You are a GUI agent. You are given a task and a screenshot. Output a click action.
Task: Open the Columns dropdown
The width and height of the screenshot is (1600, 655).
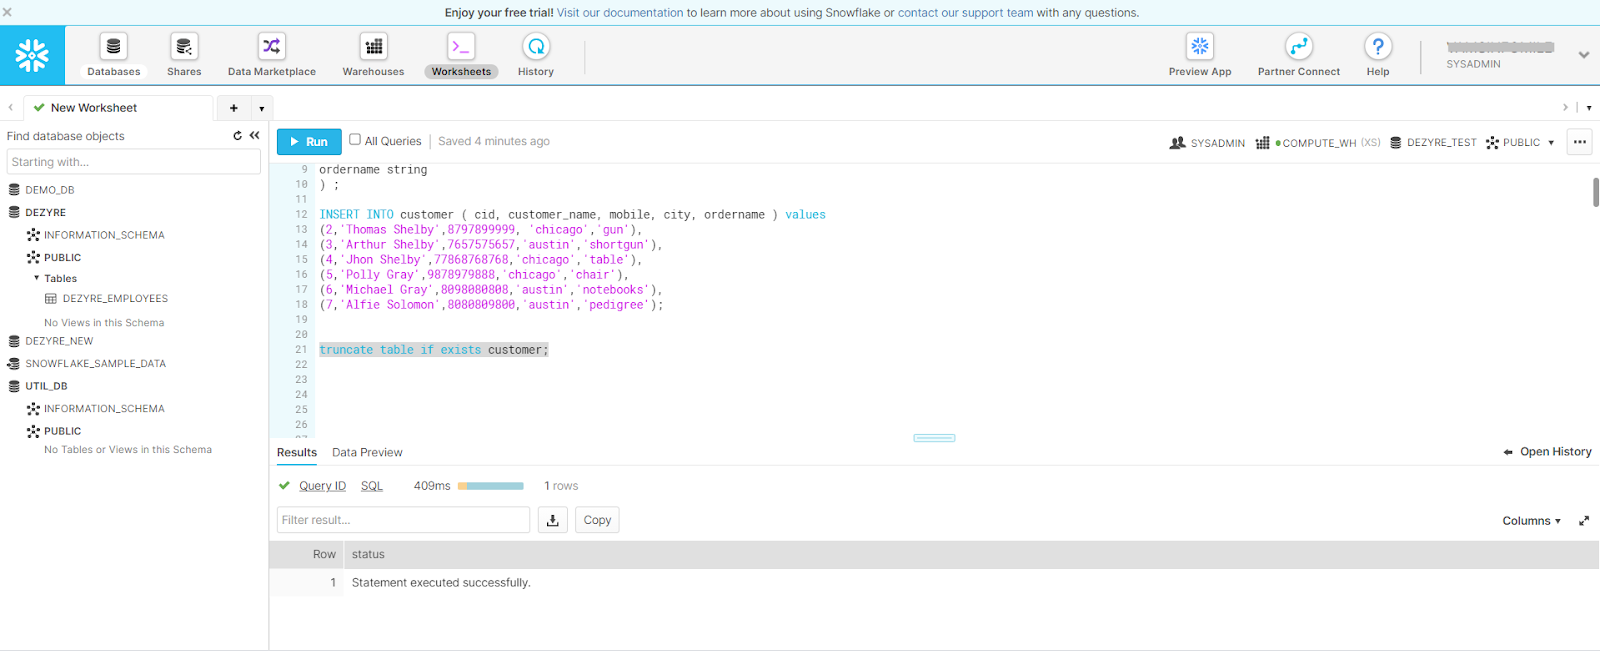tap(1531, 521)
